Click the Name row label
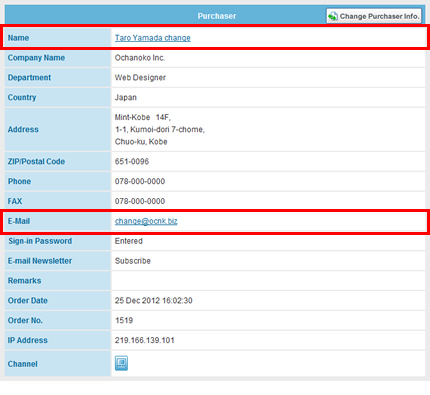The height and width of the screenshot is (395, 430). point(18,38)
